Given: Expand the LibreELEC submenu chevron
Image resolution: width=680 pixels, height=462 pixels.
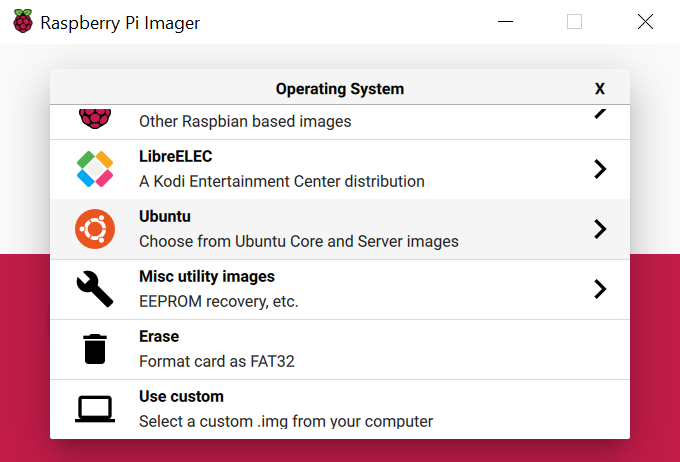Looking at the screenshot, I should point(600,169).
